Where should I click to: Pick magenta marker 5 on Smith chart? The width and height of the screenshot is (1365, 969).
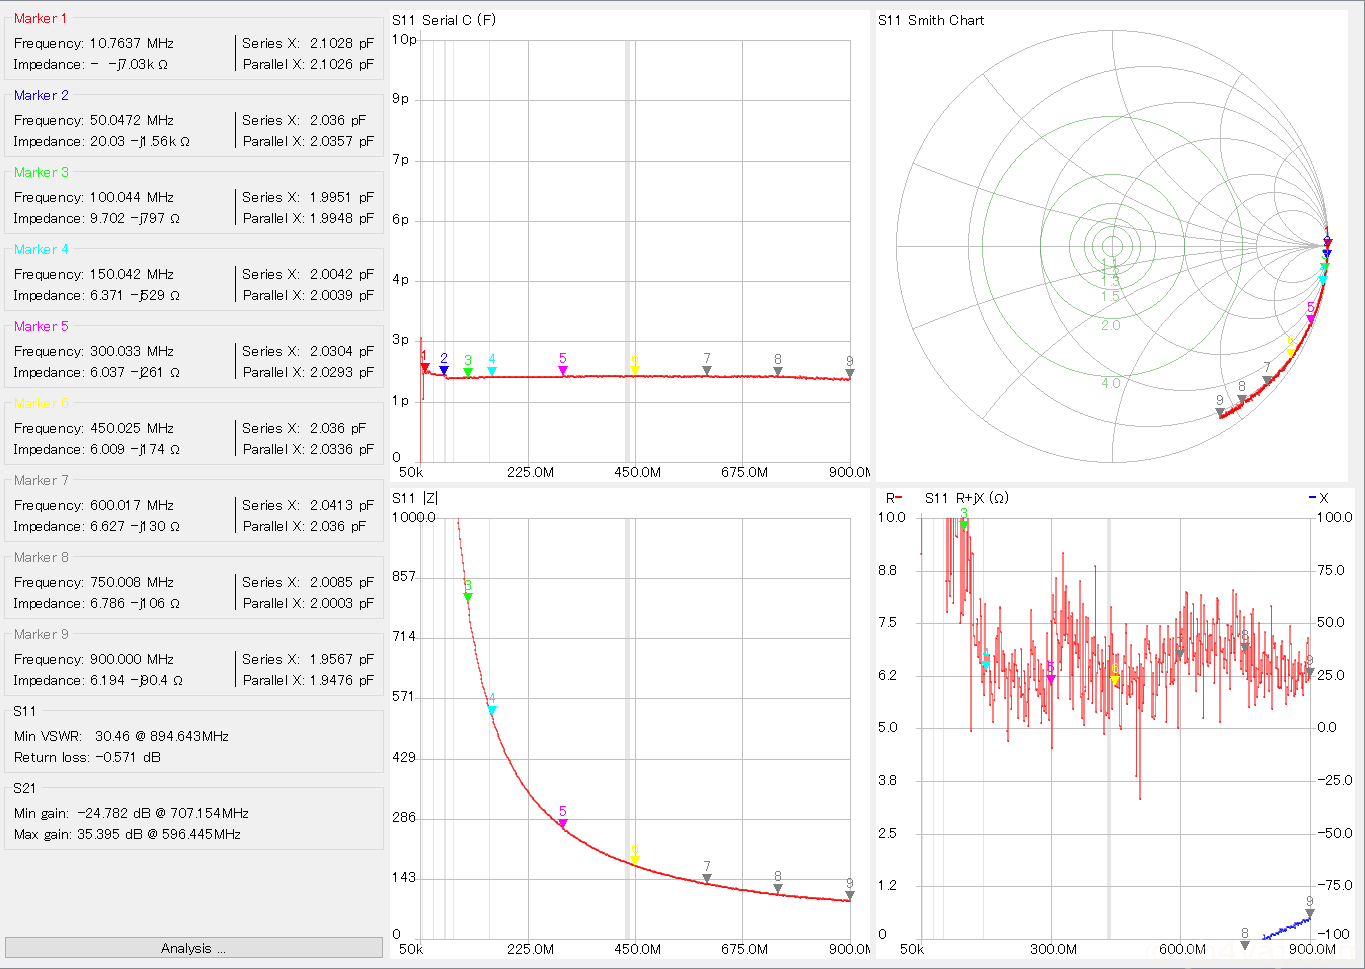(1311, 320)
